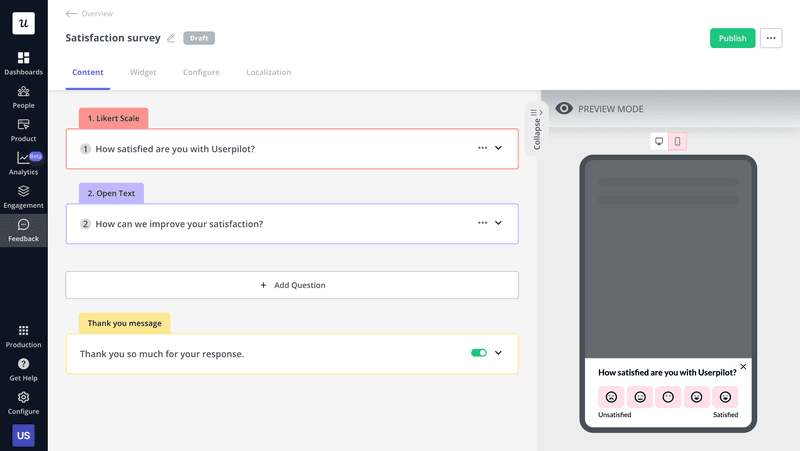Click the Satisfaction survey title

click(x=113, y=38)
